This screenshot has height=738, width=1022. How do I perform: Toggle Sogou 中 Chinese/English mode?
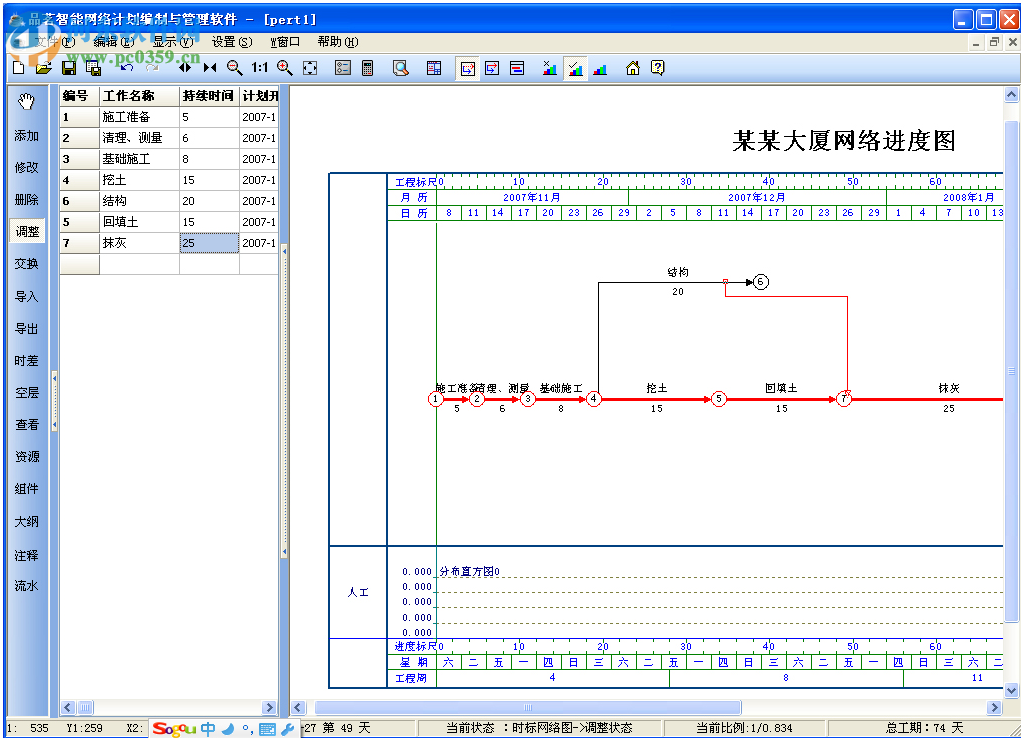(x=208, y=728)
